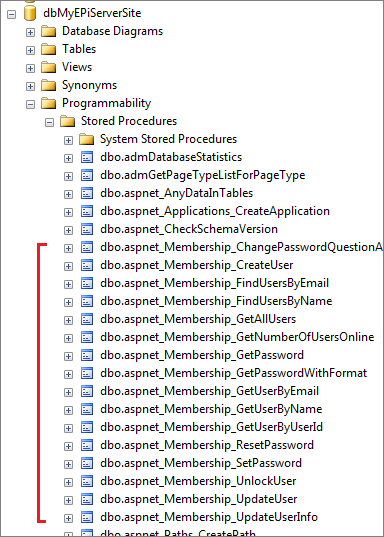Click procedure icon for Membership_FindUsersByEmail

(x=87, y=284)
